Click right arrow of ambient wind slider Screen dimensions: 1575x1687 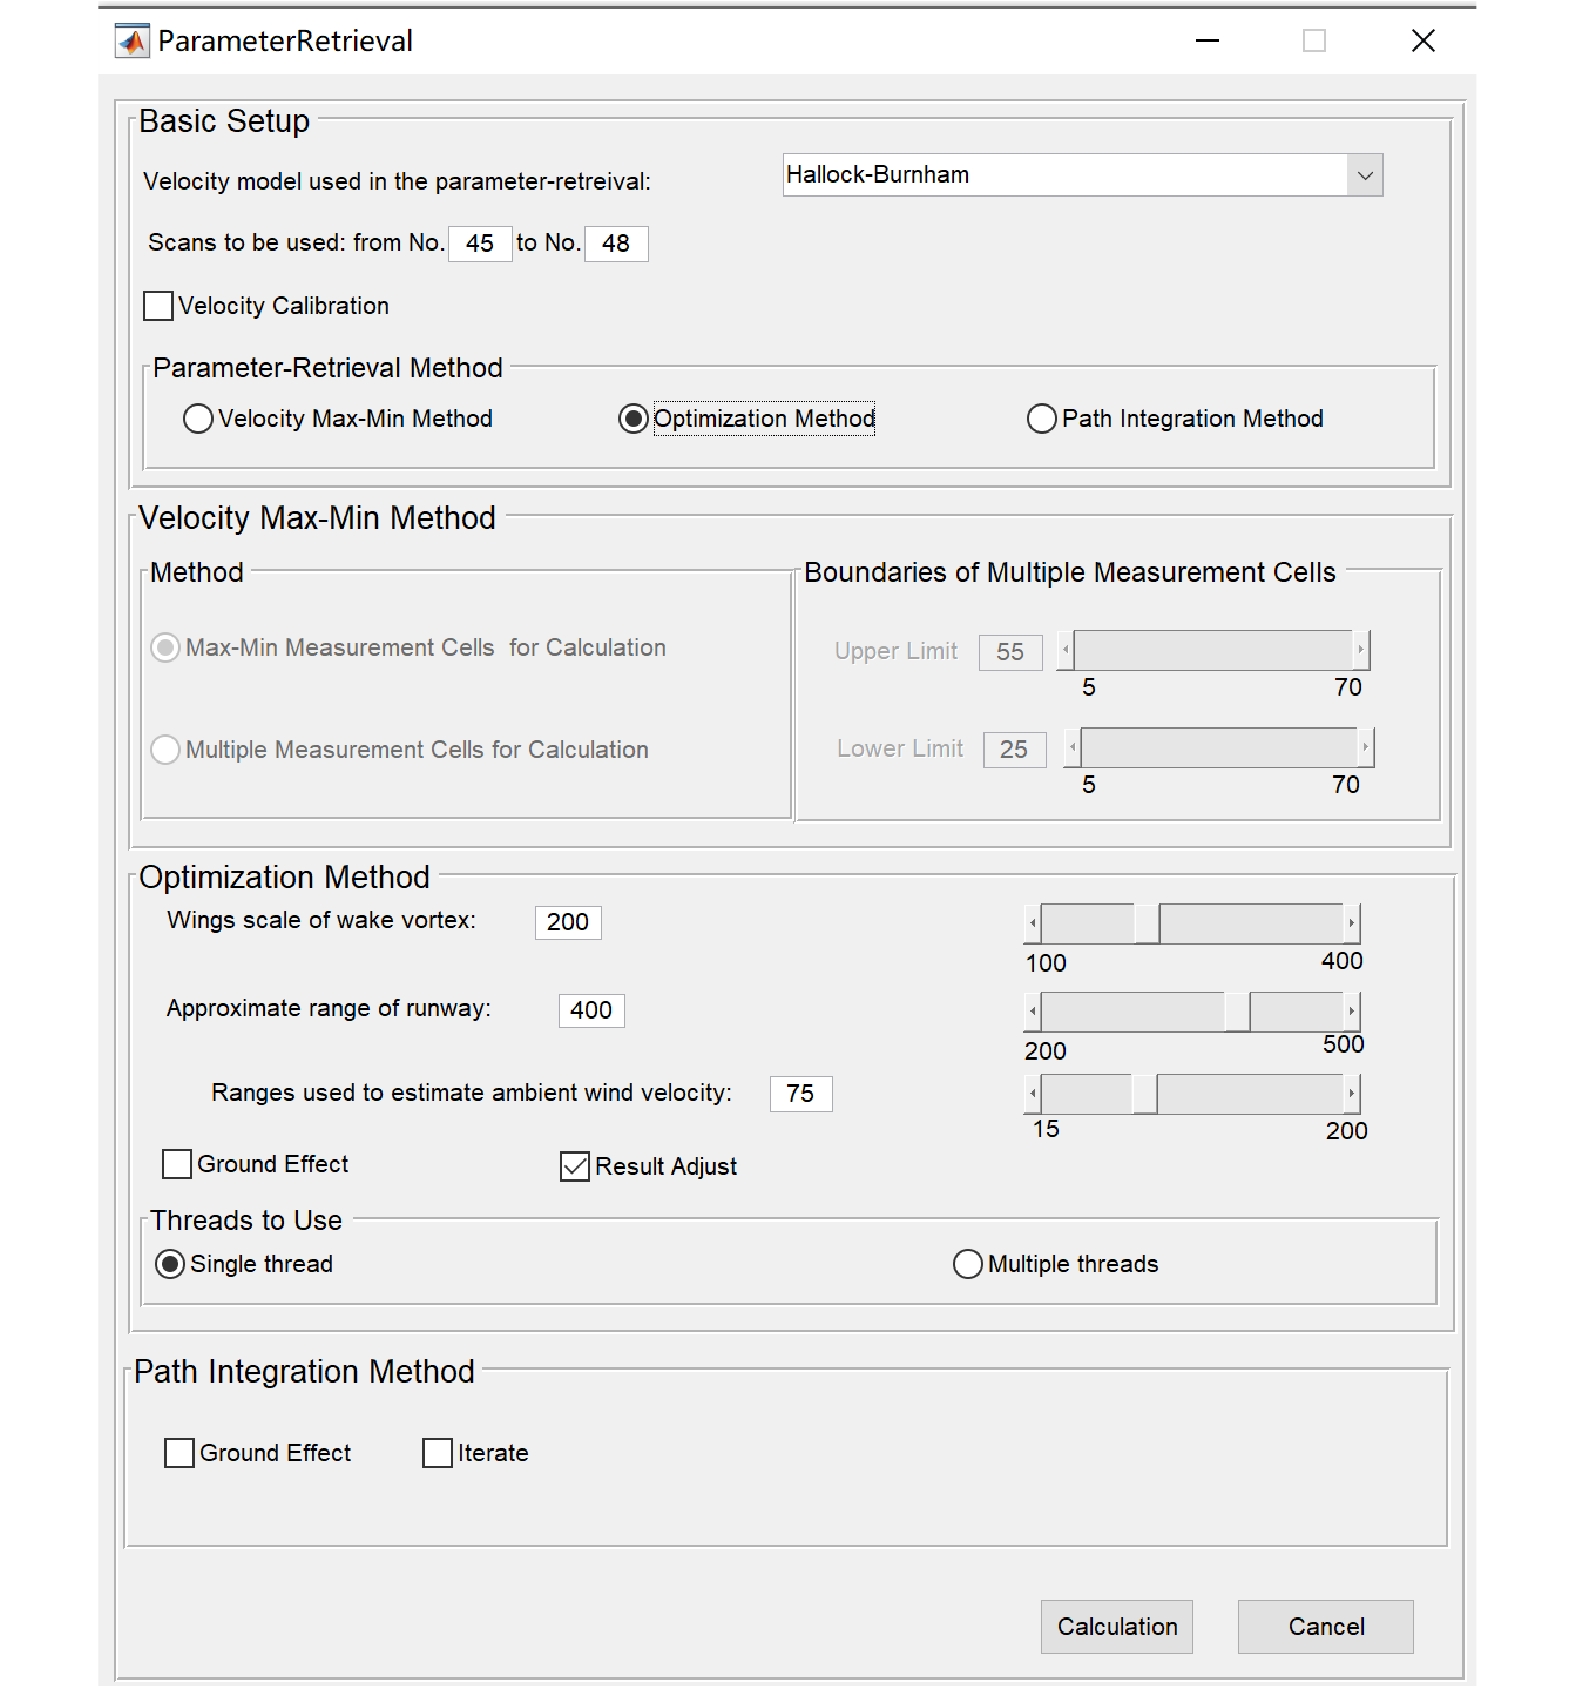pyautogui.click(x=1351, y=1094)
